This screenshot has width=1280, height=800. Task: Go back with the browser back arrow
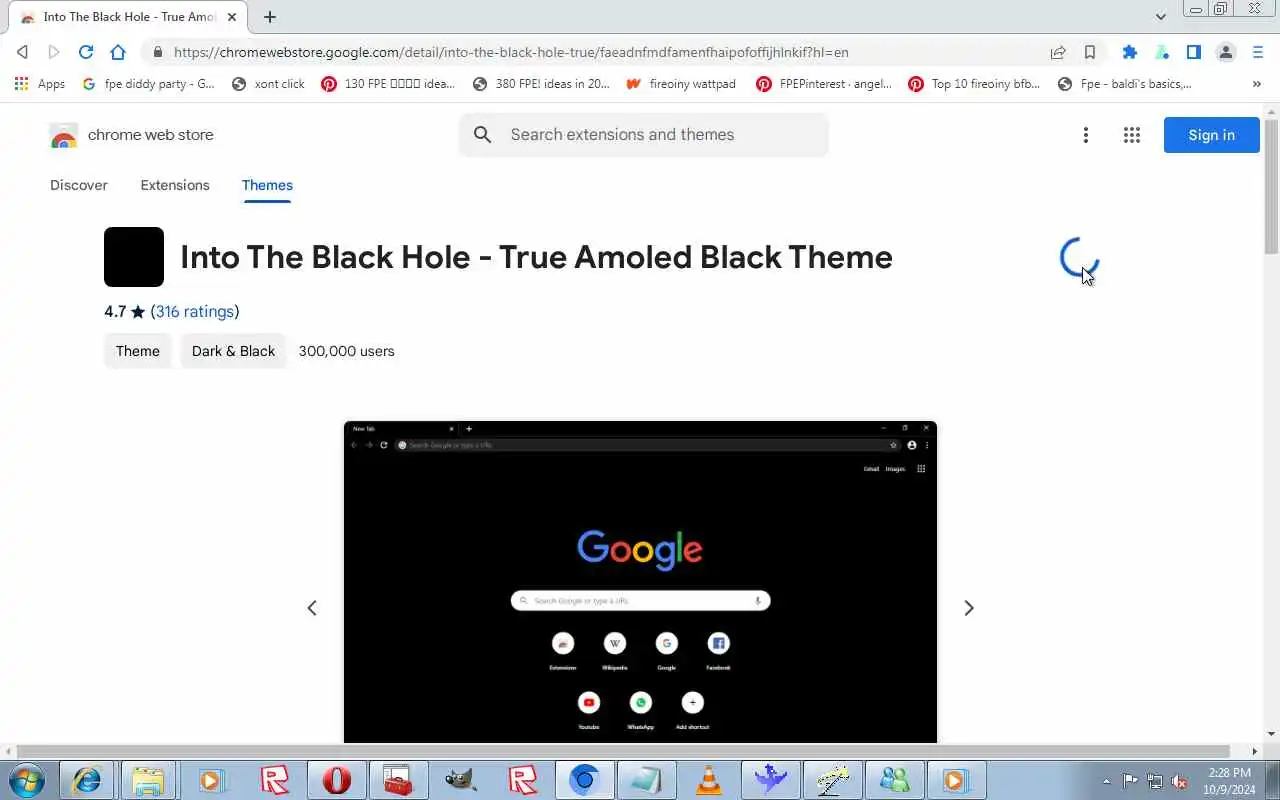click(x=22, y=52)
